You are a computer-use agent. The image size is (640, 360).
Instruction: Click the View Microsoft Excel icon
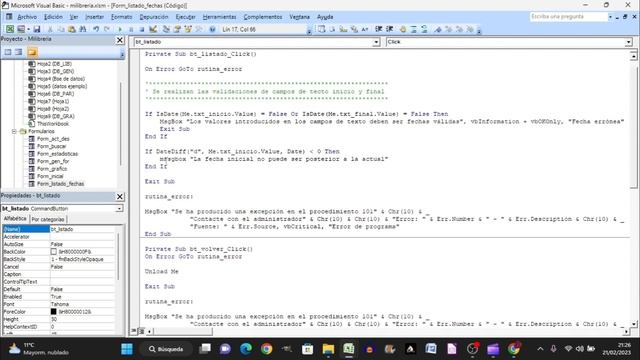click(x=9, y=29)
